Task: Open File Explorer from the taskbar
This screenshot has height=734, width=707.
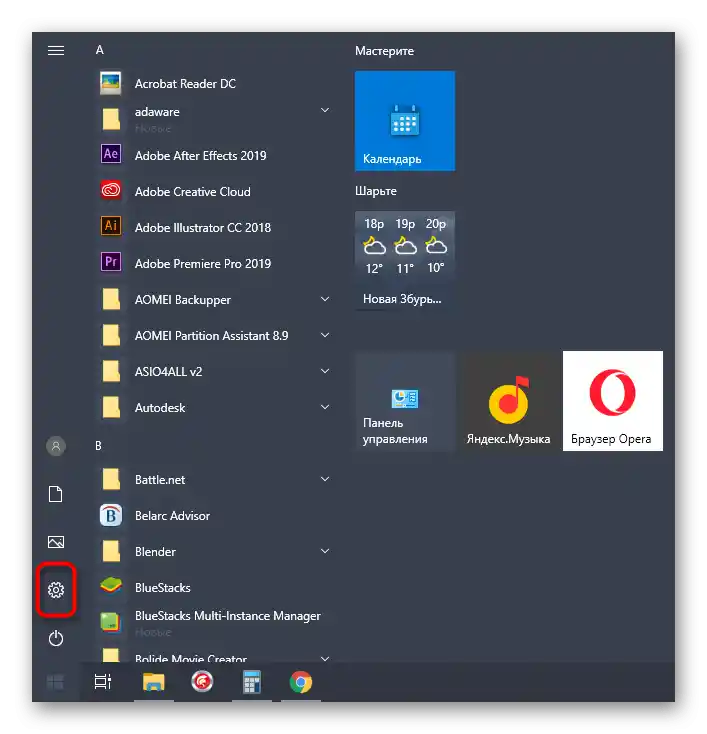Action: [x=154, y=682]
